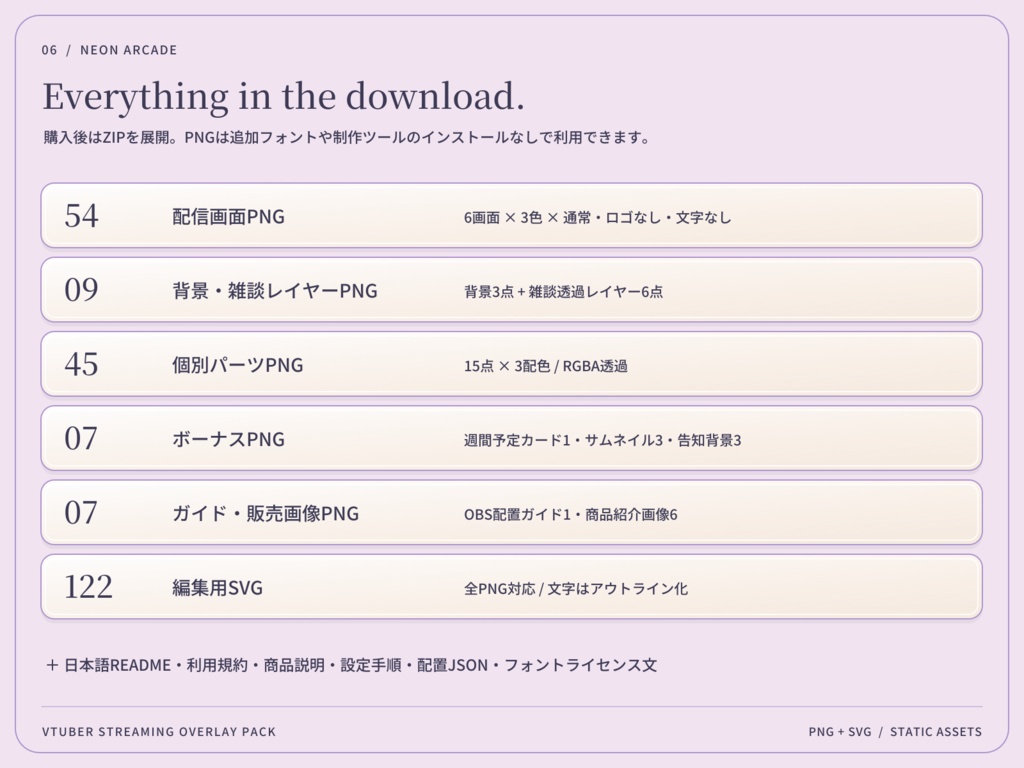Click the PNG + SVG / STATIC ASSETS footer
Screen dimensions: 1024x768
point(895,732)
